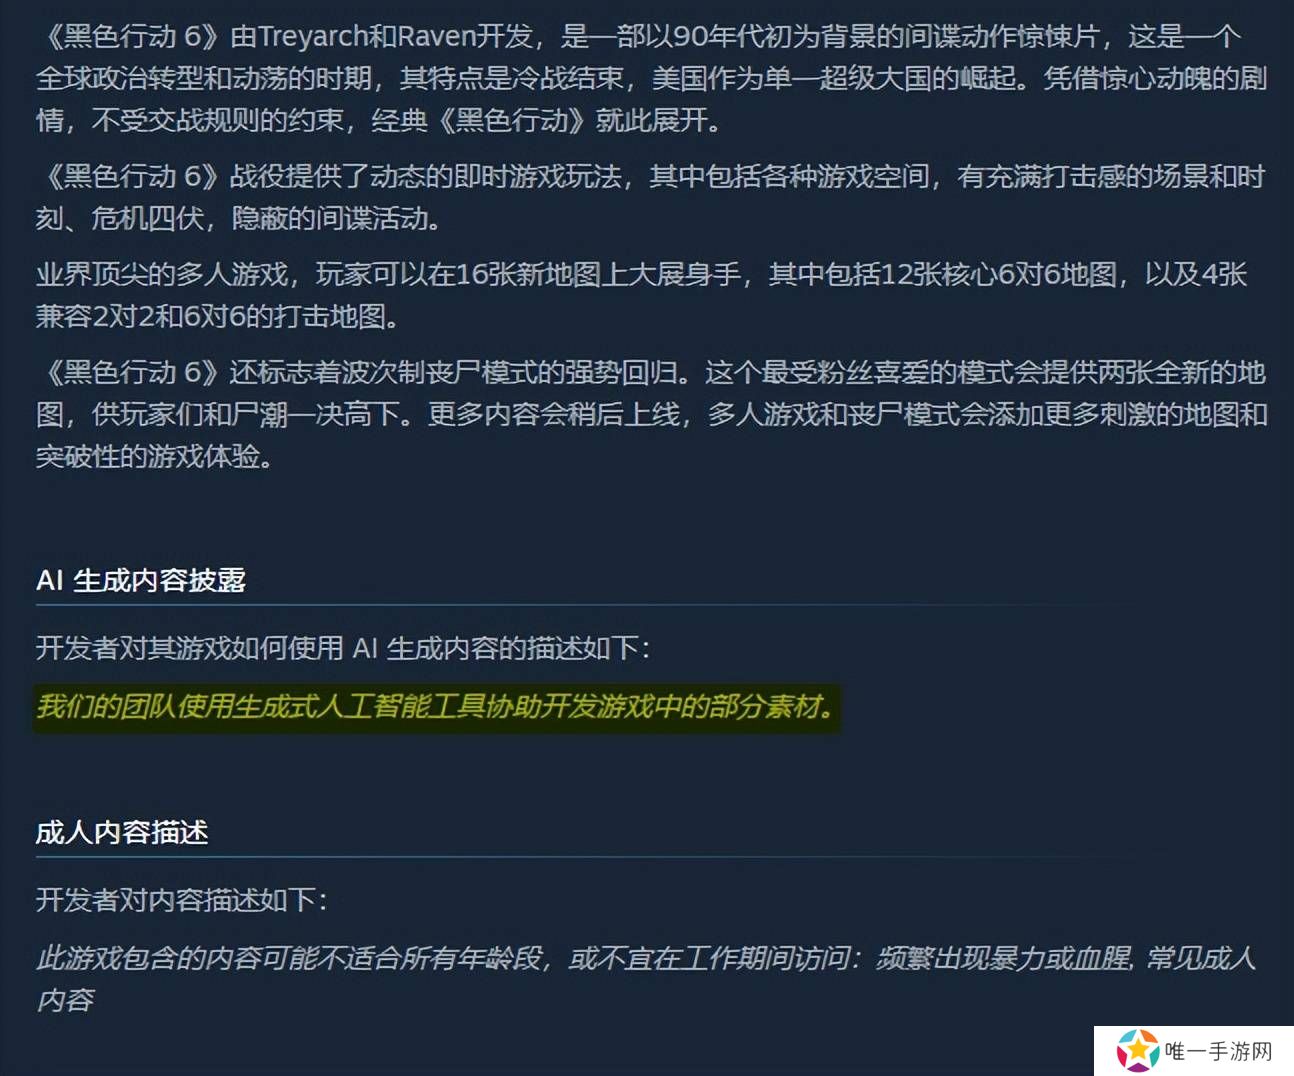
Task: Click the paragraph starting with 业界顶尖的多人游戏
Action: [x=641, y=295]
